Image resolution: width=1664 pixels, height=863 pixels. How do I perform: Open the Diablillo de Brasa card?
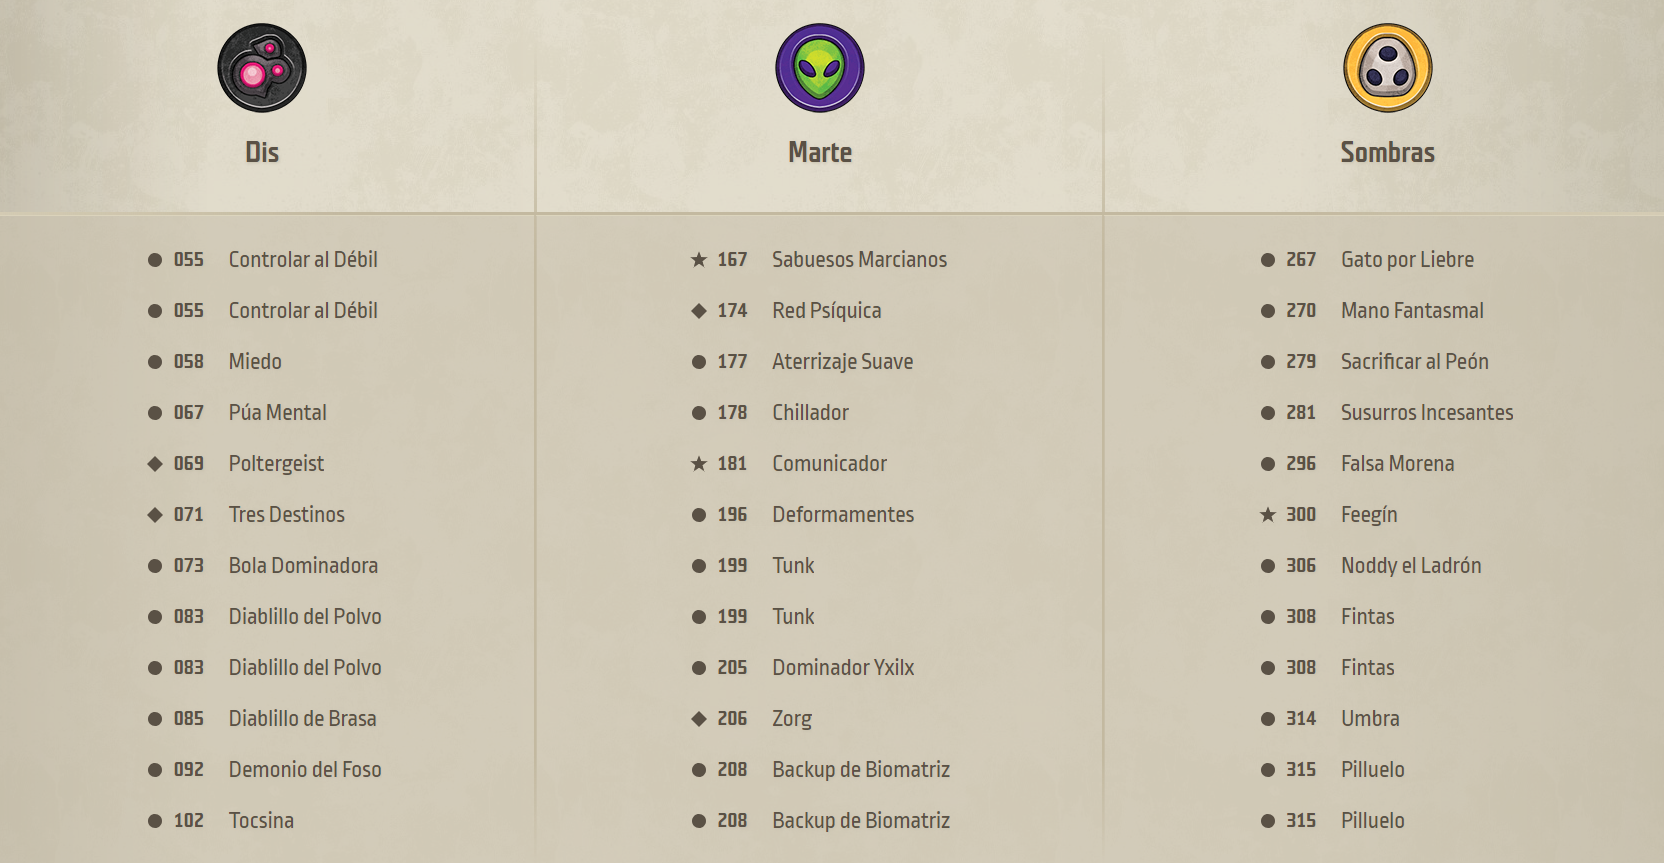click(x=303, y=718)
